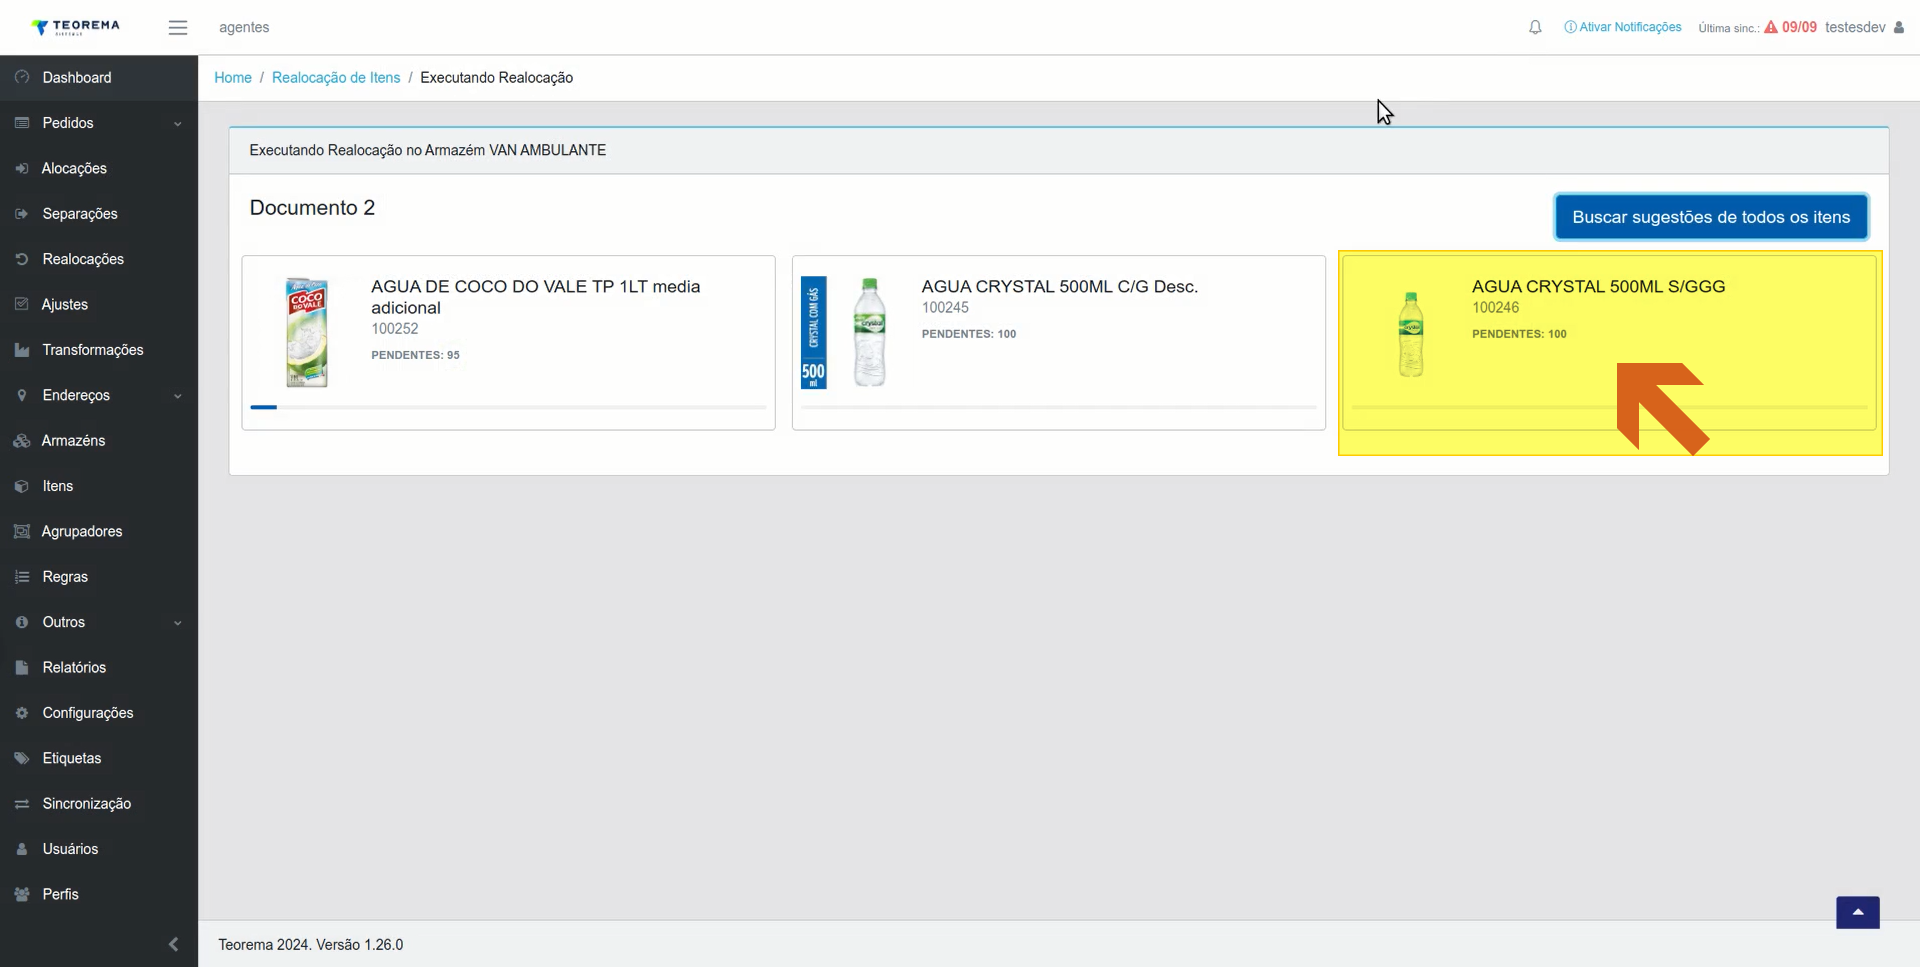Click the Etiquetas tags icon
Screen dimensions: 1920x967
pos(22,758)
